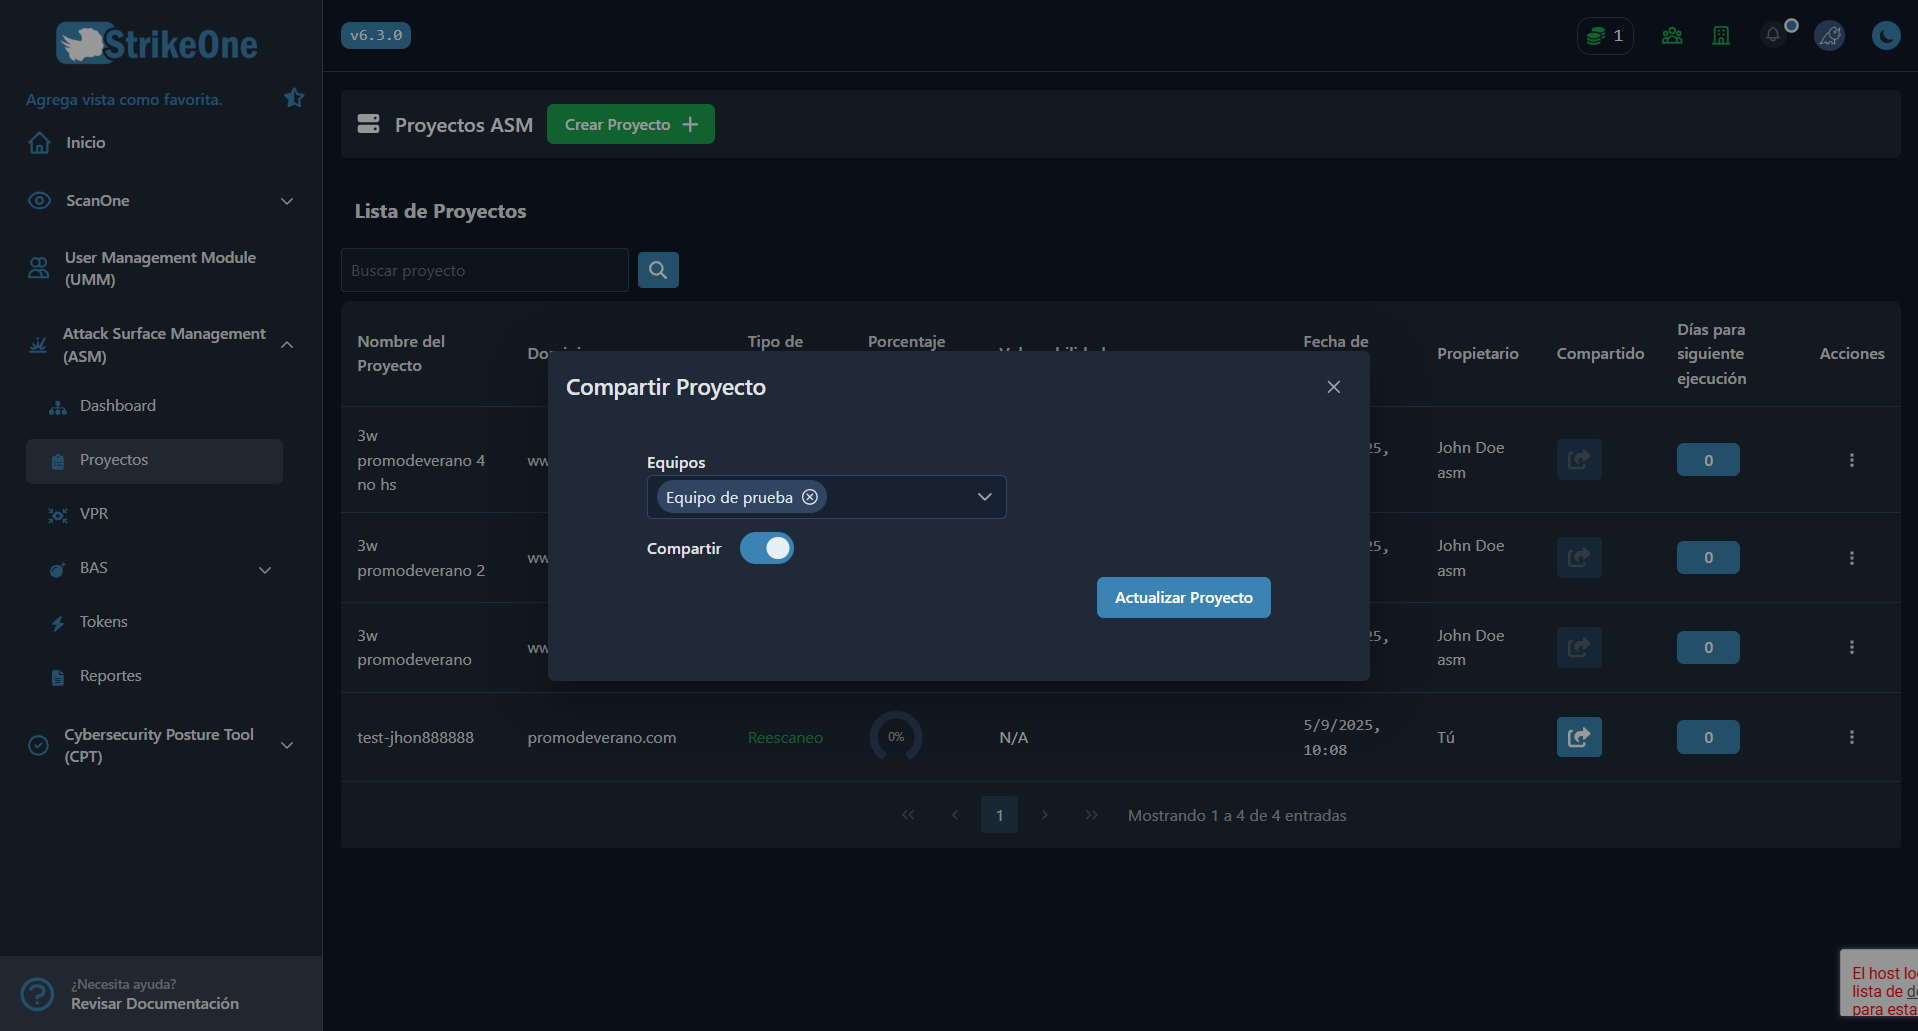The image size is (1918, 1031).
Task: Click test-jhon888888 project name
Action: pyautogui.click(x=415, y=738)
